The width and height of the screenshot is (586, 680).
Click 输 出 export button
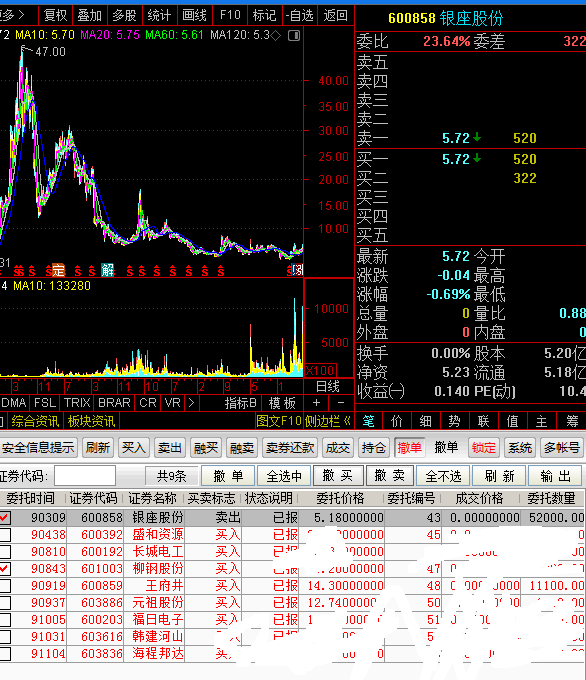tap(555, 476)
